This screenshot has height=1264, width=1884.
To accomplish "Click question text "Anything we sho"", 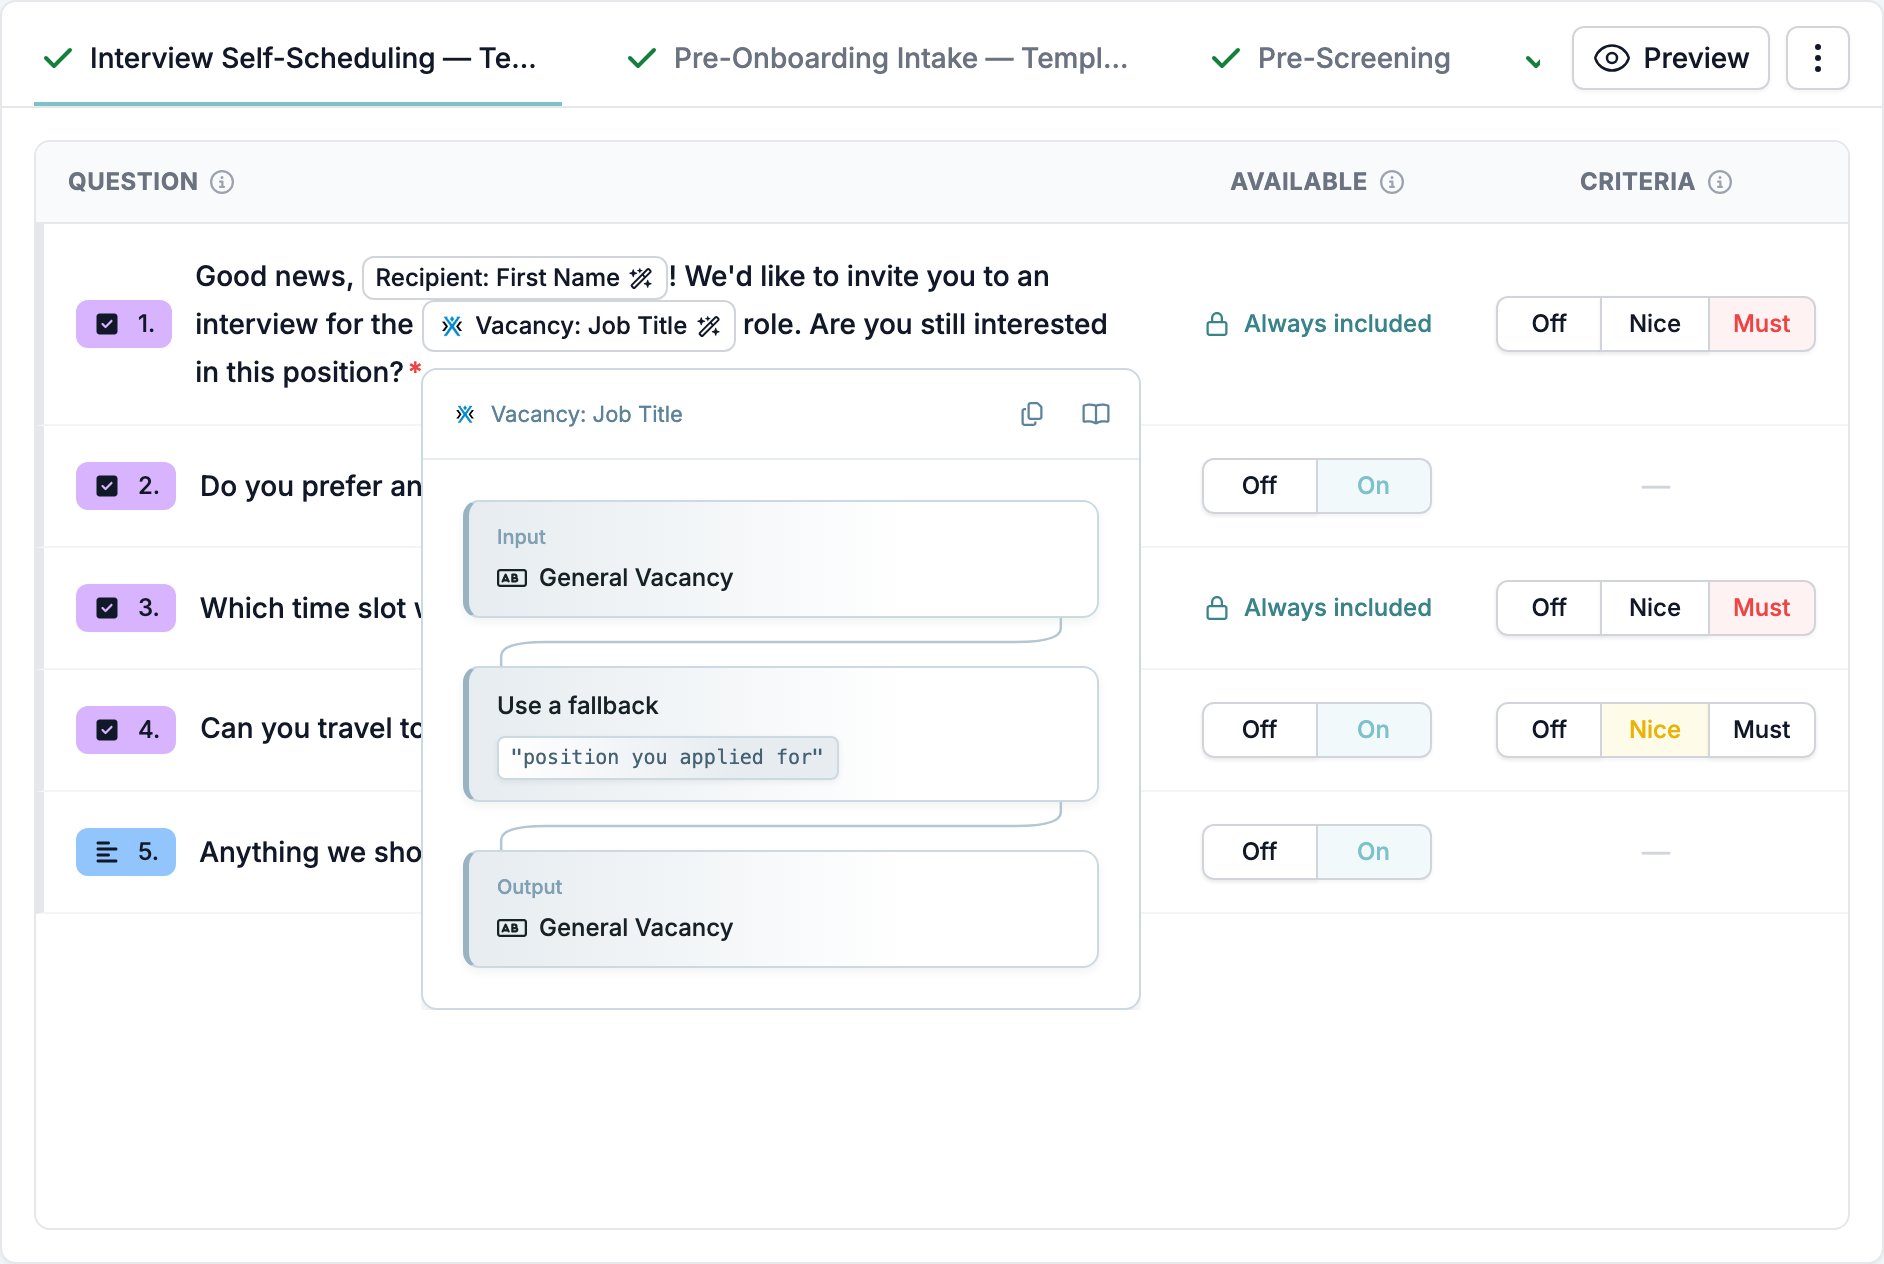I will 311,852.
